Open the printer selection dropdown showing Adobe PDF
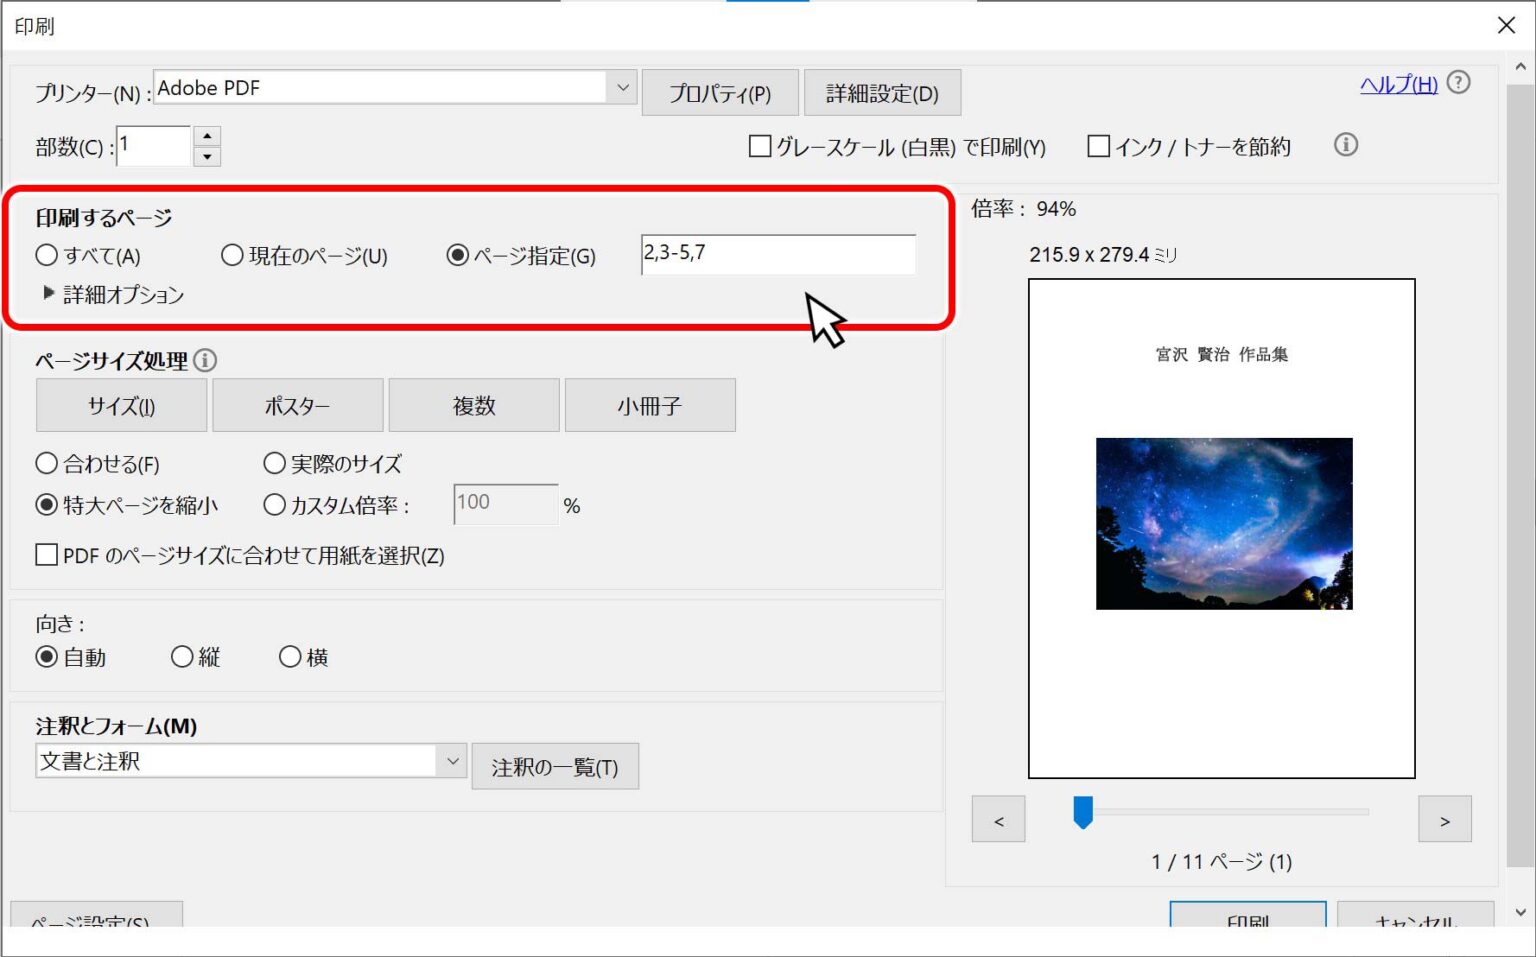1536x957 pixels. pos(622,87)
